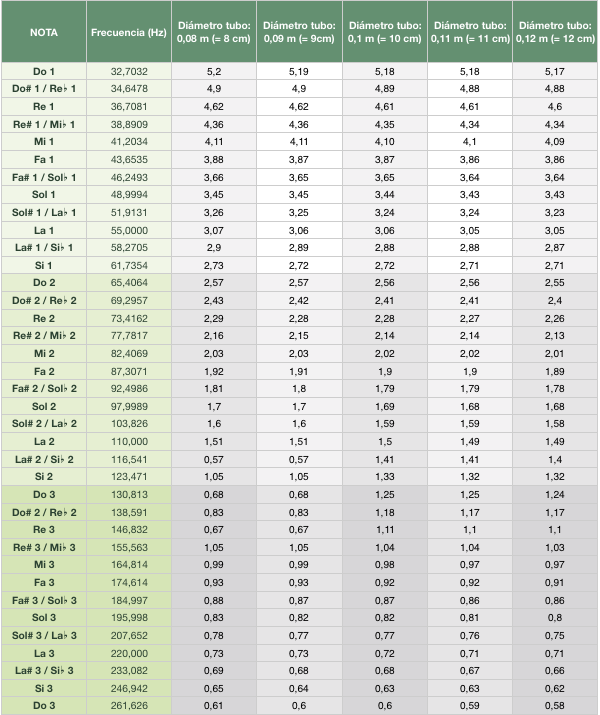Image resolution: width=600 pixels, height=715 pixels.
Task: Click the Diámetro tubo 0,12 m header
Action: pos(555,32)
